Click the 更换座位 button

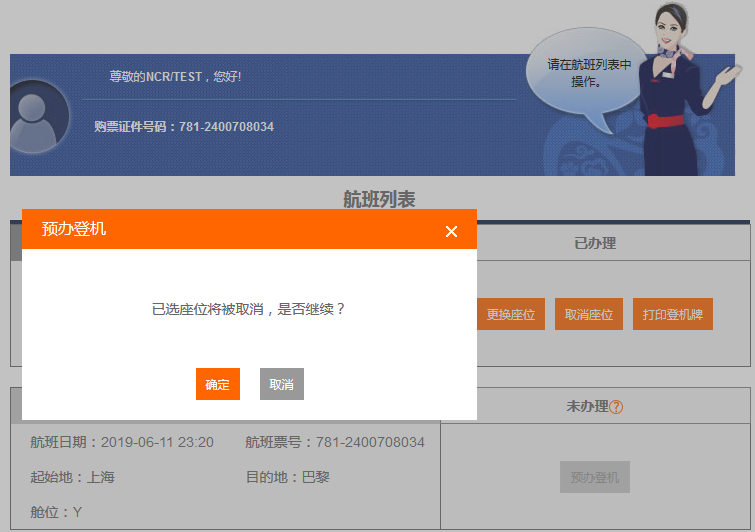click(510, 314)
